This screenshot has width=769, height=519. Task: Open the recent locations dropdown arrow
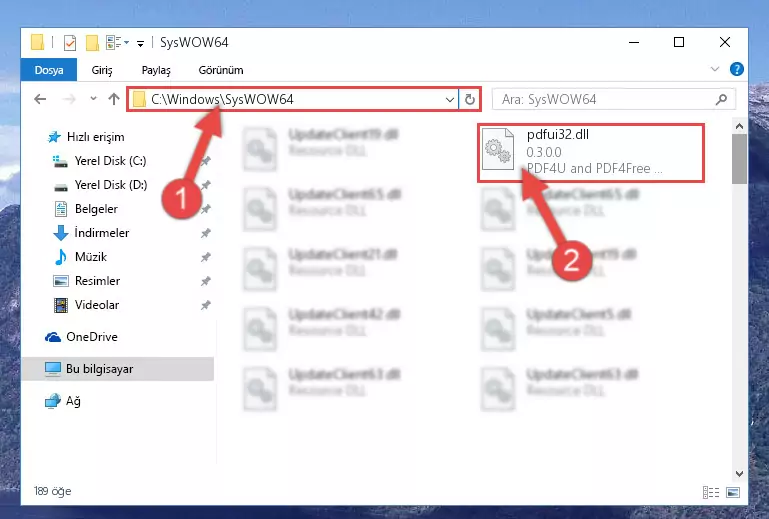(x=93, y=99)
